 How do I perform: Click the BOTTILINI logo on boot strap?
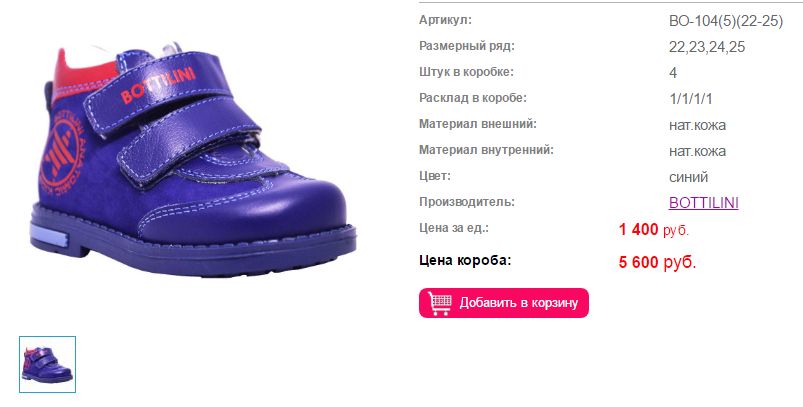(158, 84)
